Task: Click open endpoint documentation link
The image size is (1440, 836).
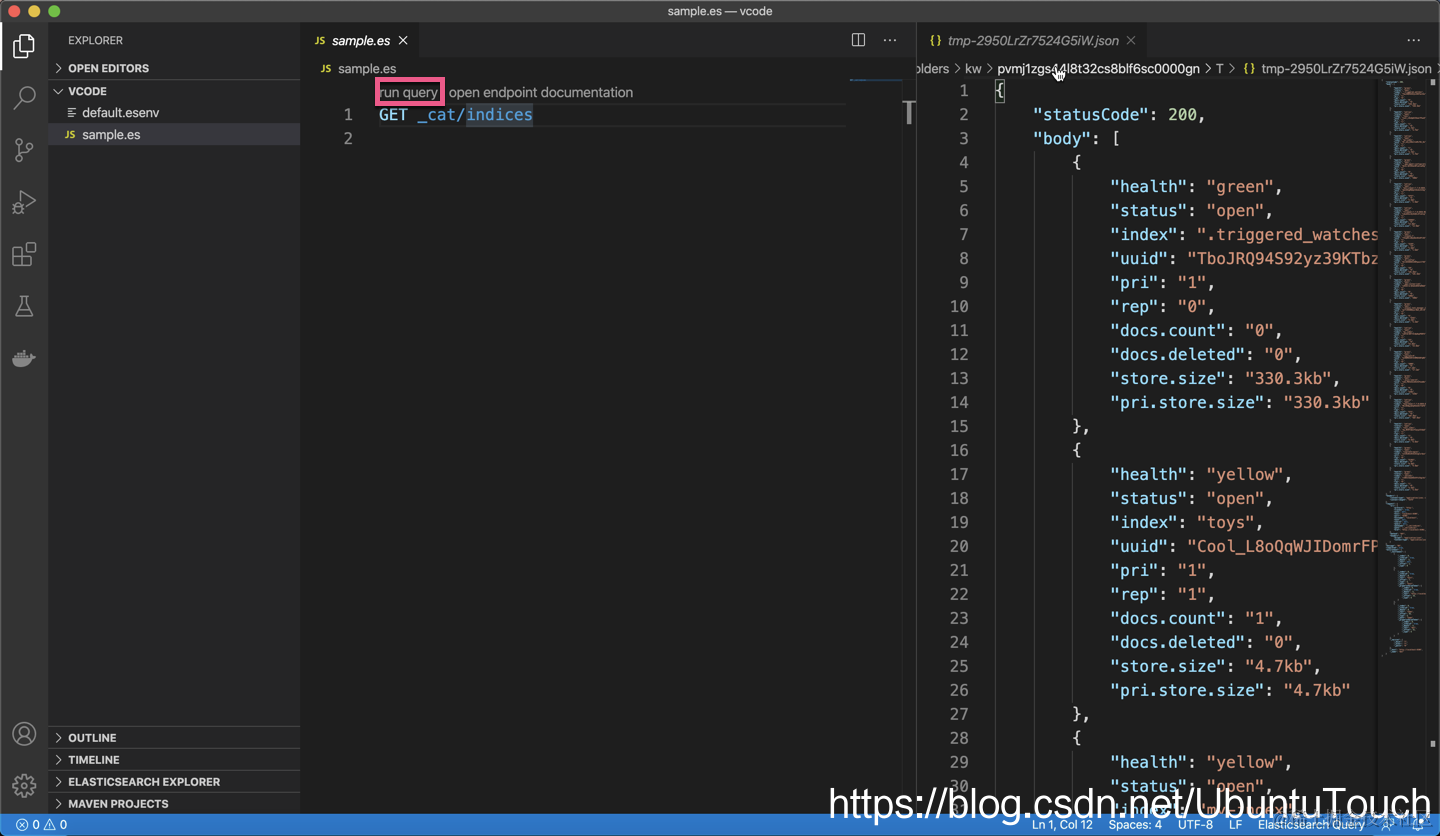Action: point(541,92)
